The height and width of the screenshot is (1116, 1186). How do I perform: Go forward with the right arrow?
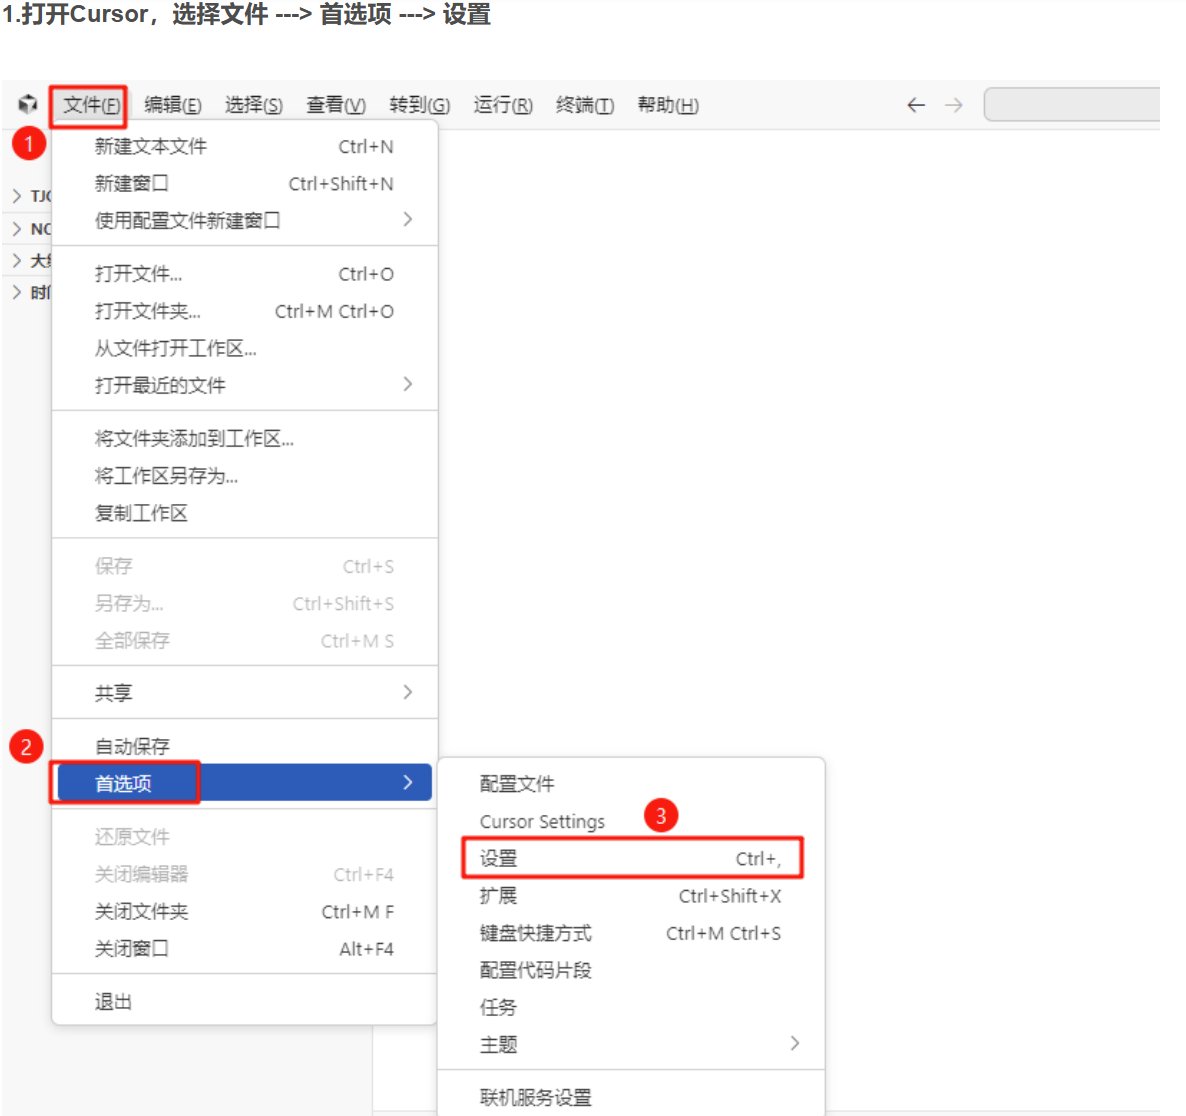click(954, 105)
